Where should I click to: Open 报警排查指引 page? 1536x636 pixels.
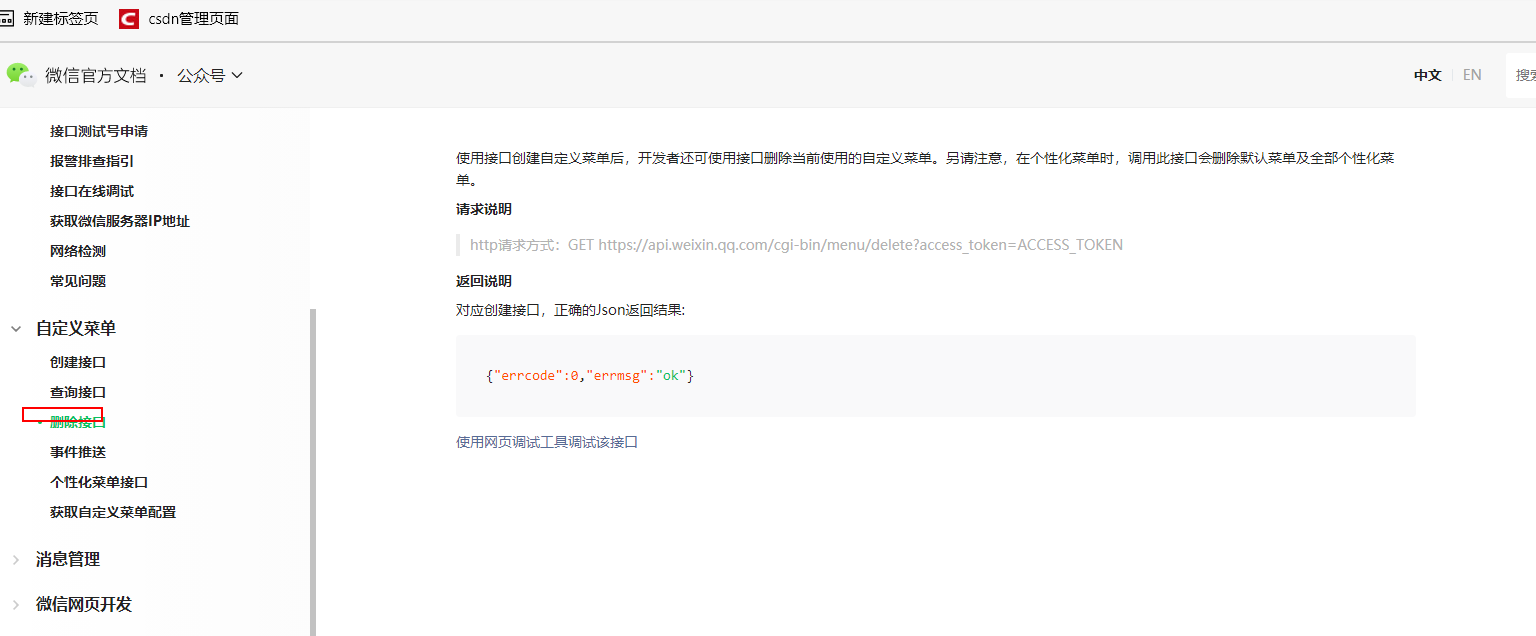click(x=92, y=161)
